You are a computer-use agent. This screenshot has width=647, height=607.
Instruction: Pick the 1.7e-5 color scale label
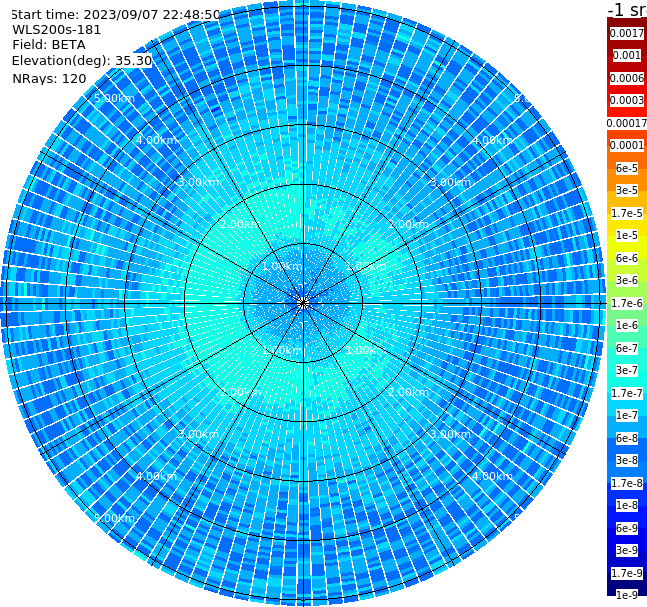[627, 213]
